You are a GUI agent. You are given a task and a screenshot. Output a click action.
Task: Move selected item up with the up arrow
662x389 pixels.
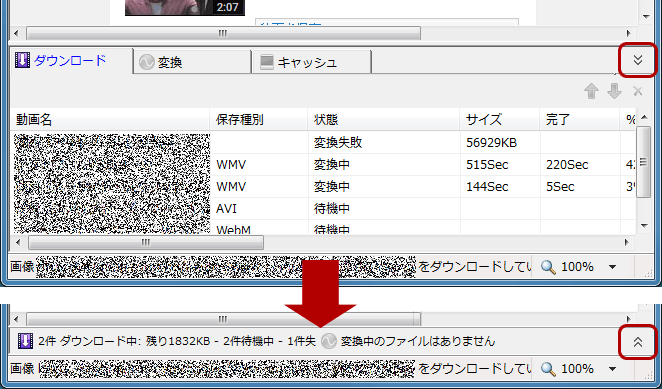tap(591, 91)
